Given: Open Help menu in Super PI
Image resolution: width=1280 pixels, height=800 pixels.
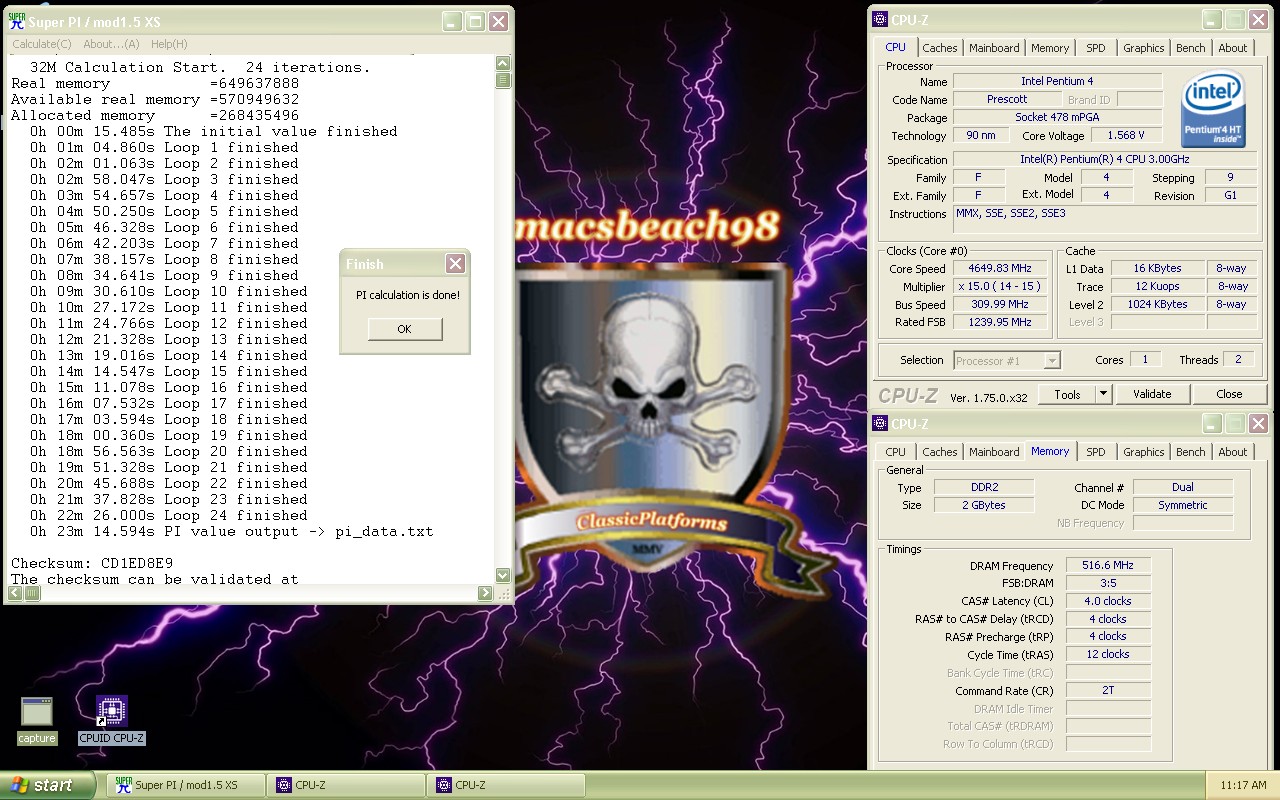Looking at the screenshot, I should coord(169,44).
